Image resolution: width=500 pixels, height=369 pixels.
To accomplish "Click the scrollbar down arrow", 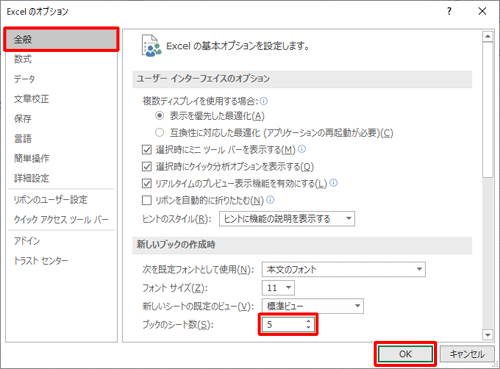I will [x=488, y=335].
